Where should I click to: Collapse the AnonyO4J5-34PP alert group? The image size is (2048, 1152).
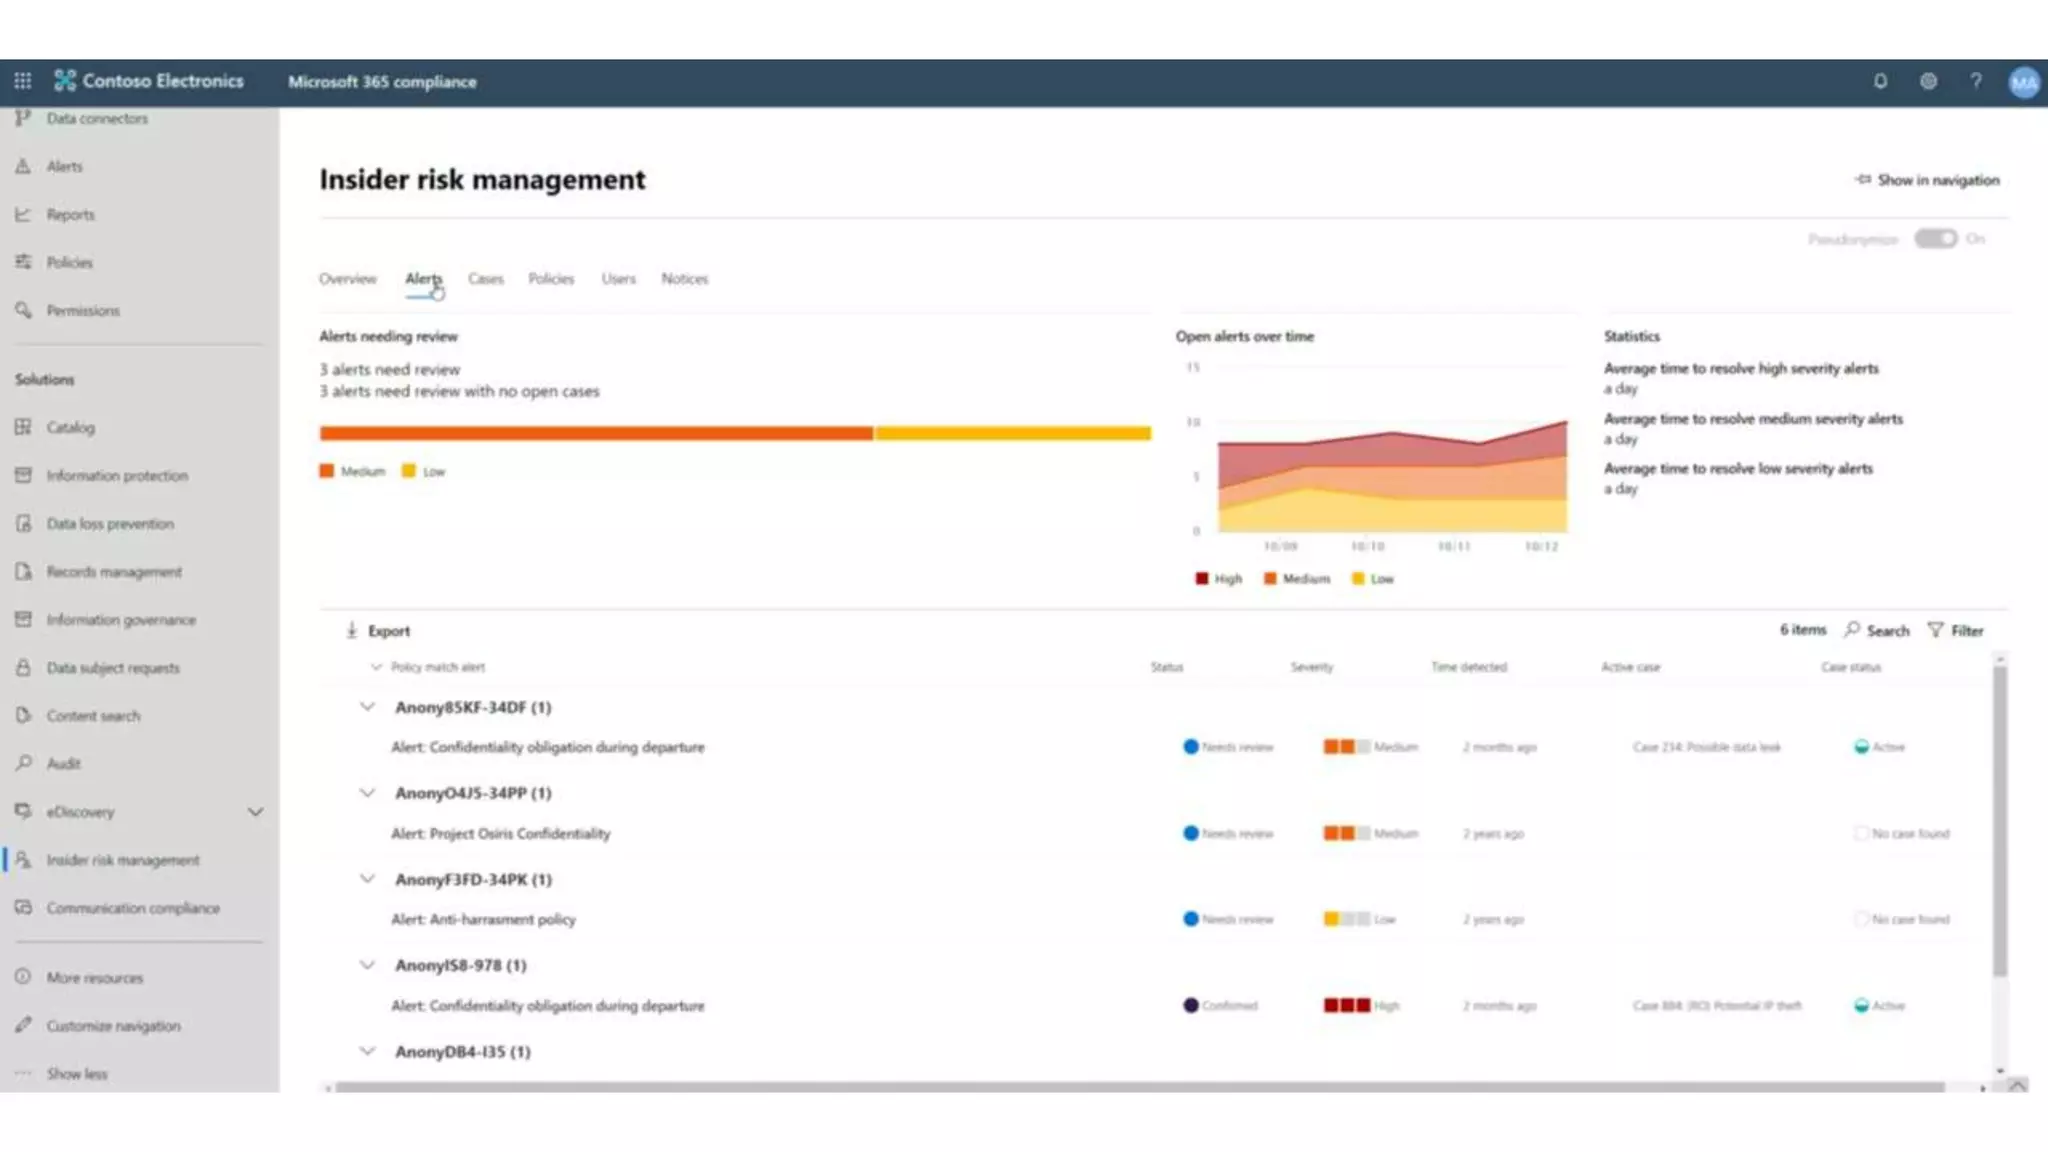(367, 793)
